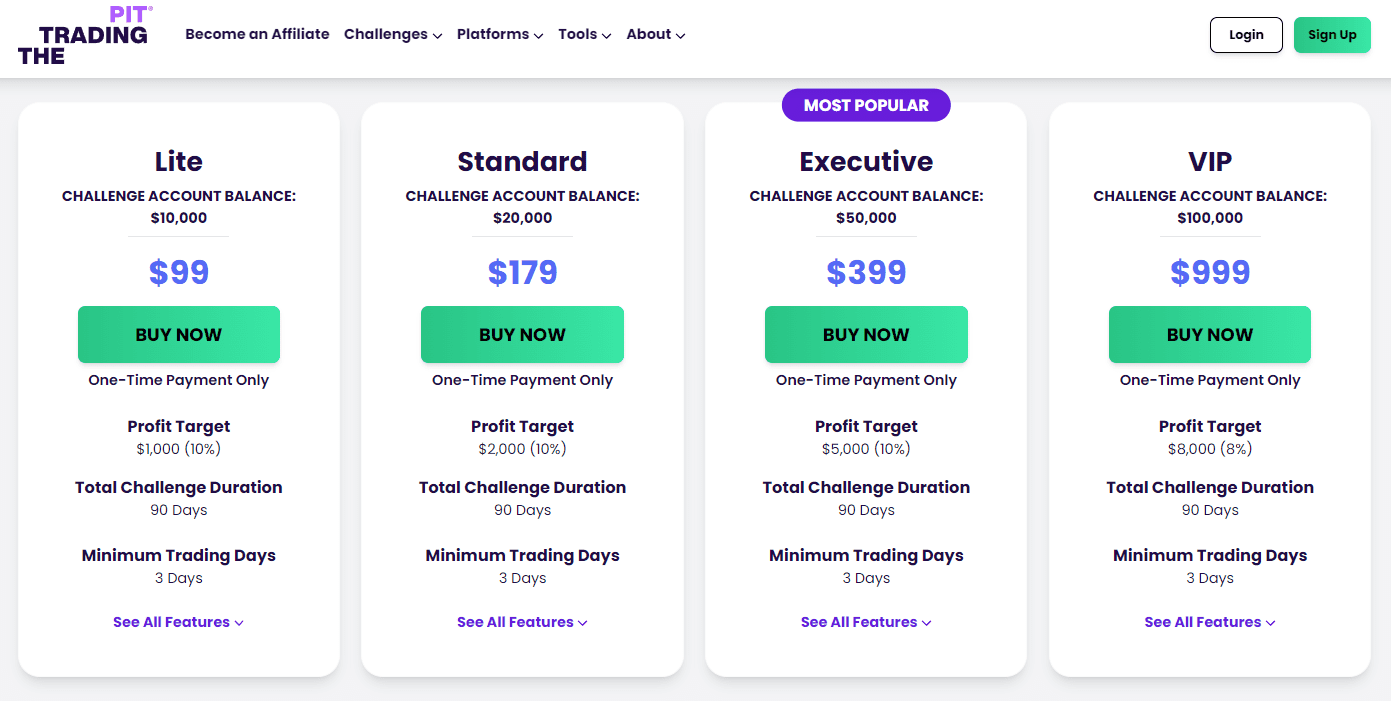The height and width of the screenshot is (701, 1391).
Task: Click the green Sign Up button
Action: coord(1332,34)
